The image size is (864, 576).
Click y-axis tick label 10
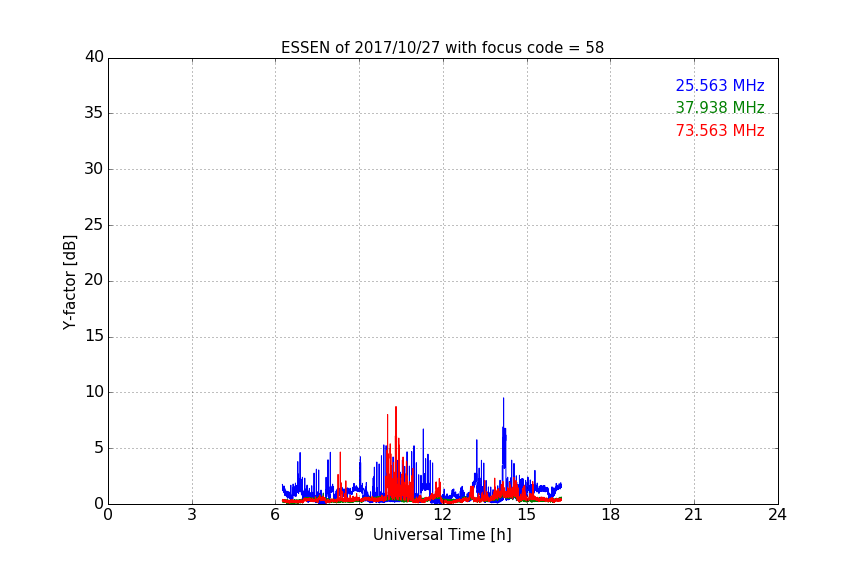[x=94, y=392]
